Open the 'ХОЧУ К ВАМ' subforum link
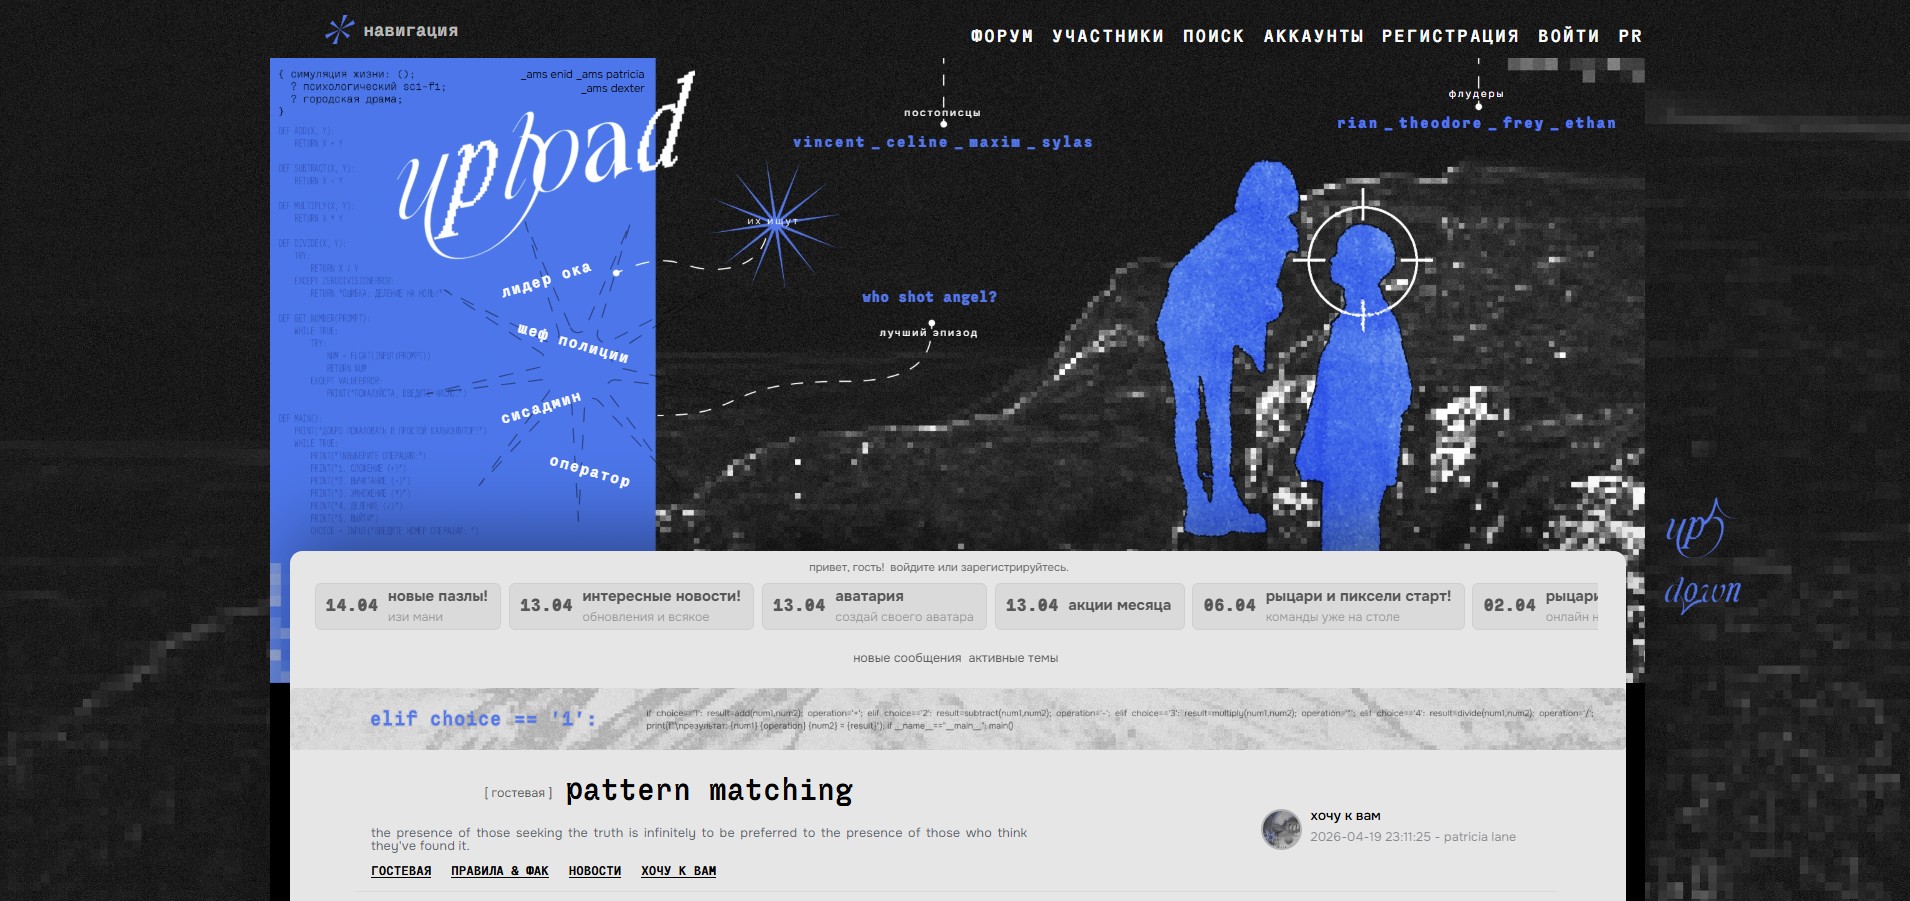 pos(678,871)
